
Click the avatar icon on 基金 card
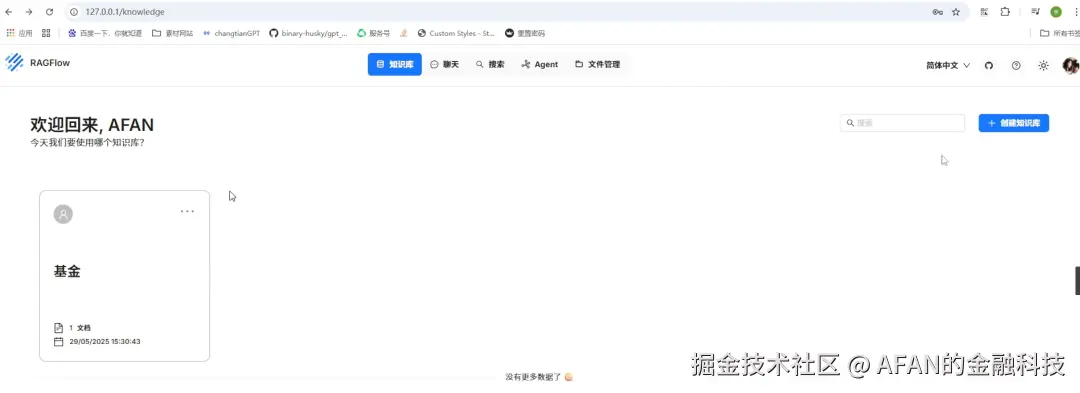63,214
